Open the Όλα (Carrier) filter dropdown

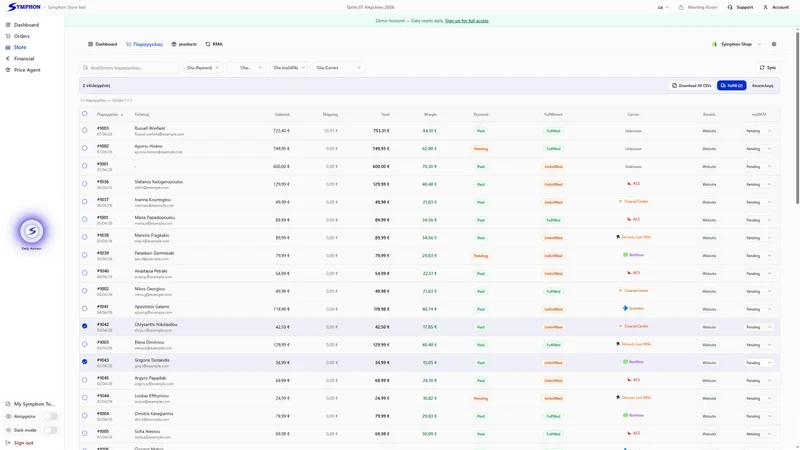click(x=338, y=68)
